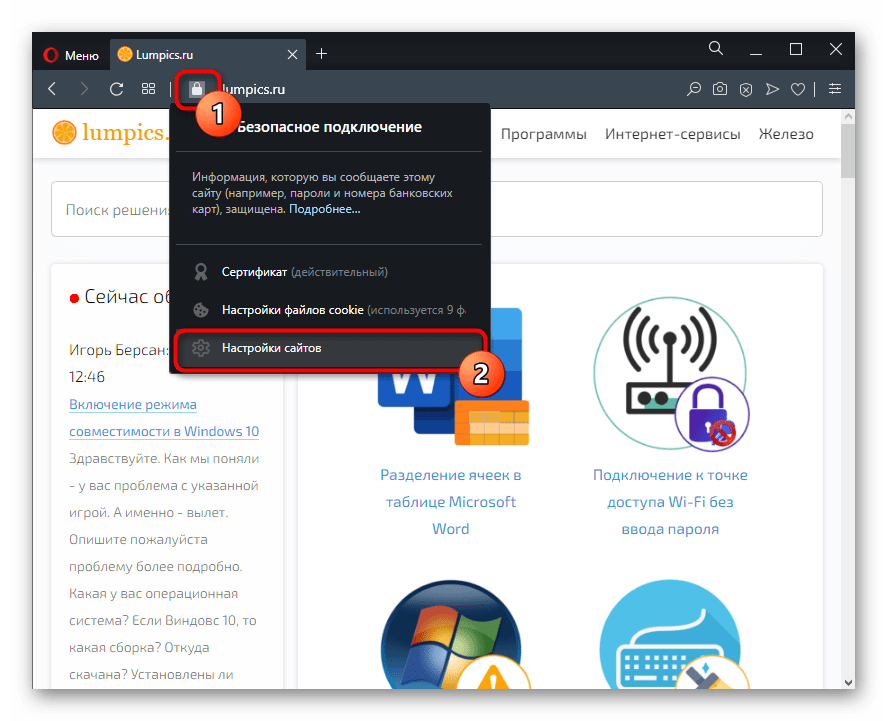The height and width of the screenshot is (721, 887).
Task: Reload the current page
Action: [116, 89]
